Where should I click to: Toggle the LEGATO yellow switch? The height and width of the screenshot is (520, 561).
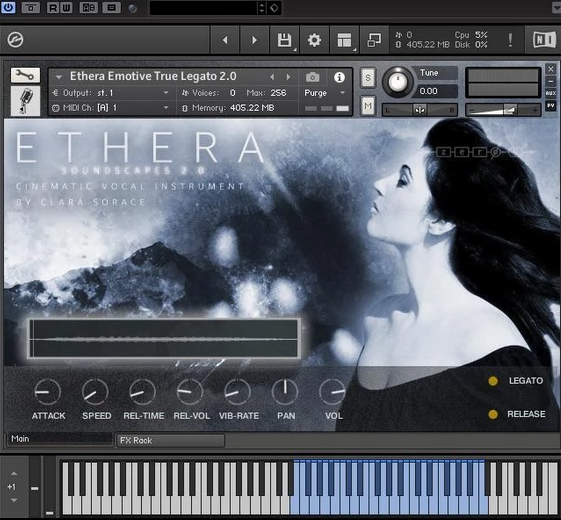coord(493,381)
